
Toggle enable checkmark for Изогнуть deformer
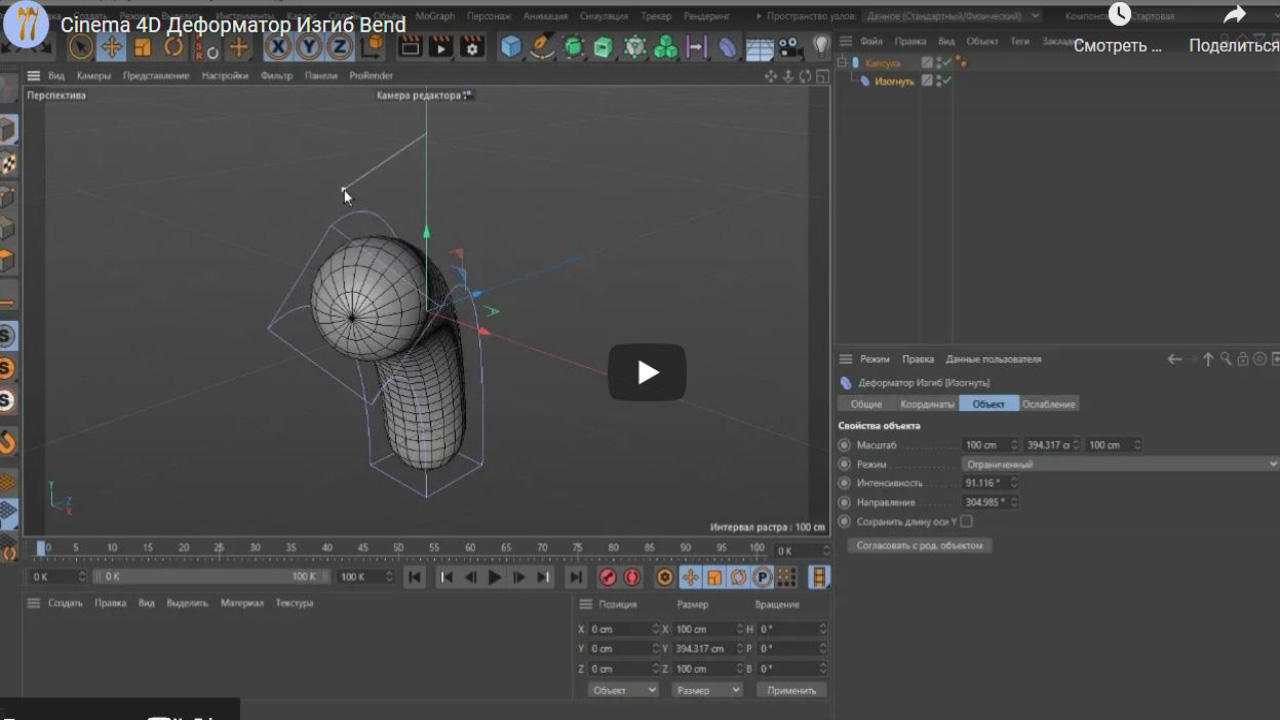[945, 81]
